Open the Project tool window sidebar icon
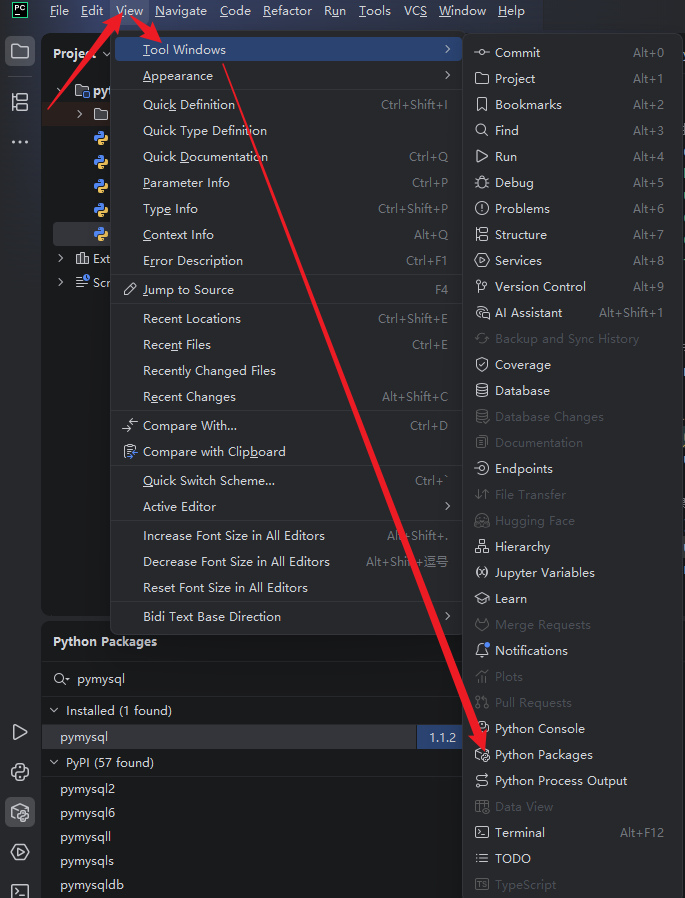This screenshot has width=685, height=898. click(x=20, y=52)
